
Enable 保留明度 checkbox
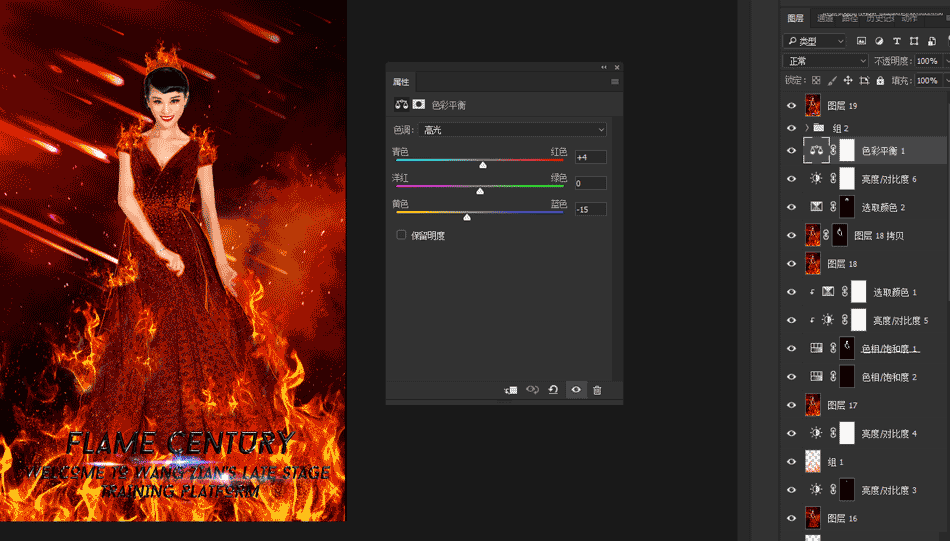pos(401,235)
